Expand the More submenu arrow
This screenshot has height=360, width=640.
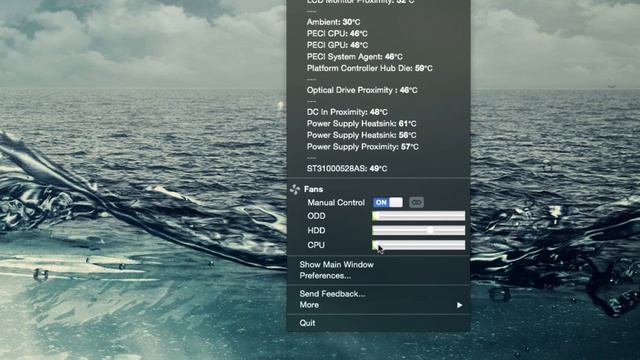460,305
